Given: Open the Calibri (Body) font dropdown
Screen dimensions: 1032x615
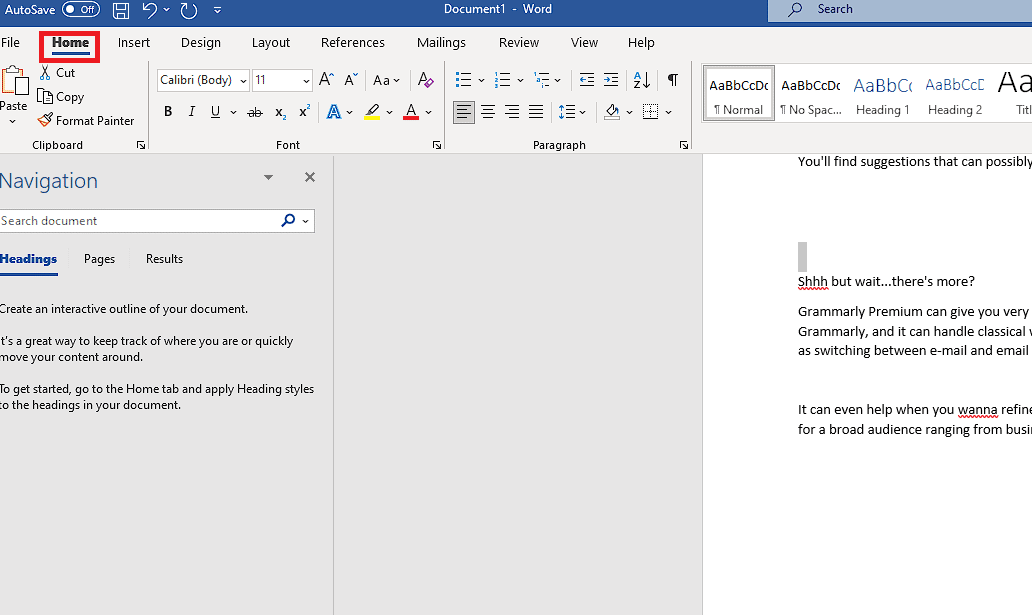Looking at the screenshot, I should pos(244,81).
